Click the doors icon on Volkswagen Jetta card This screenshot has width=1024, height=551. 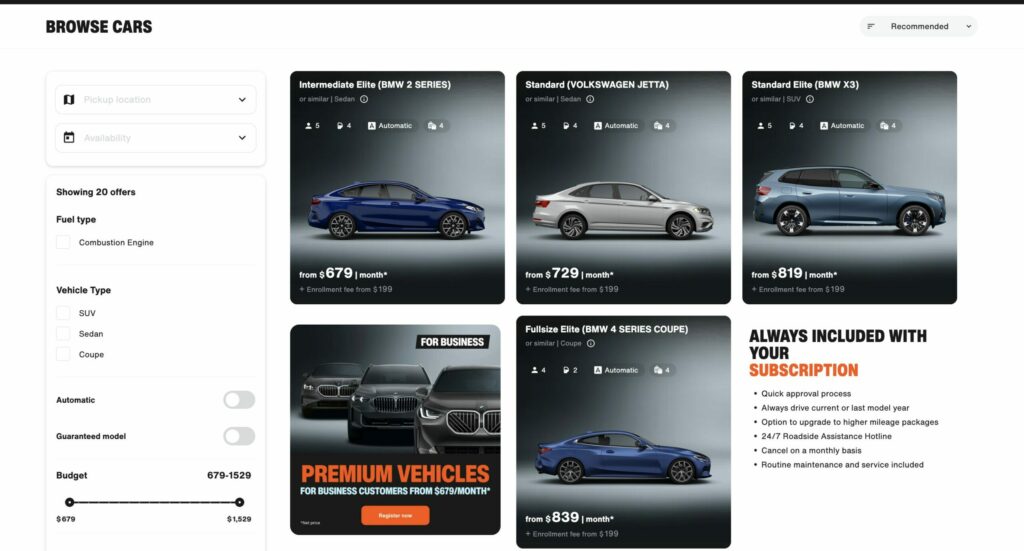point(566,126)
